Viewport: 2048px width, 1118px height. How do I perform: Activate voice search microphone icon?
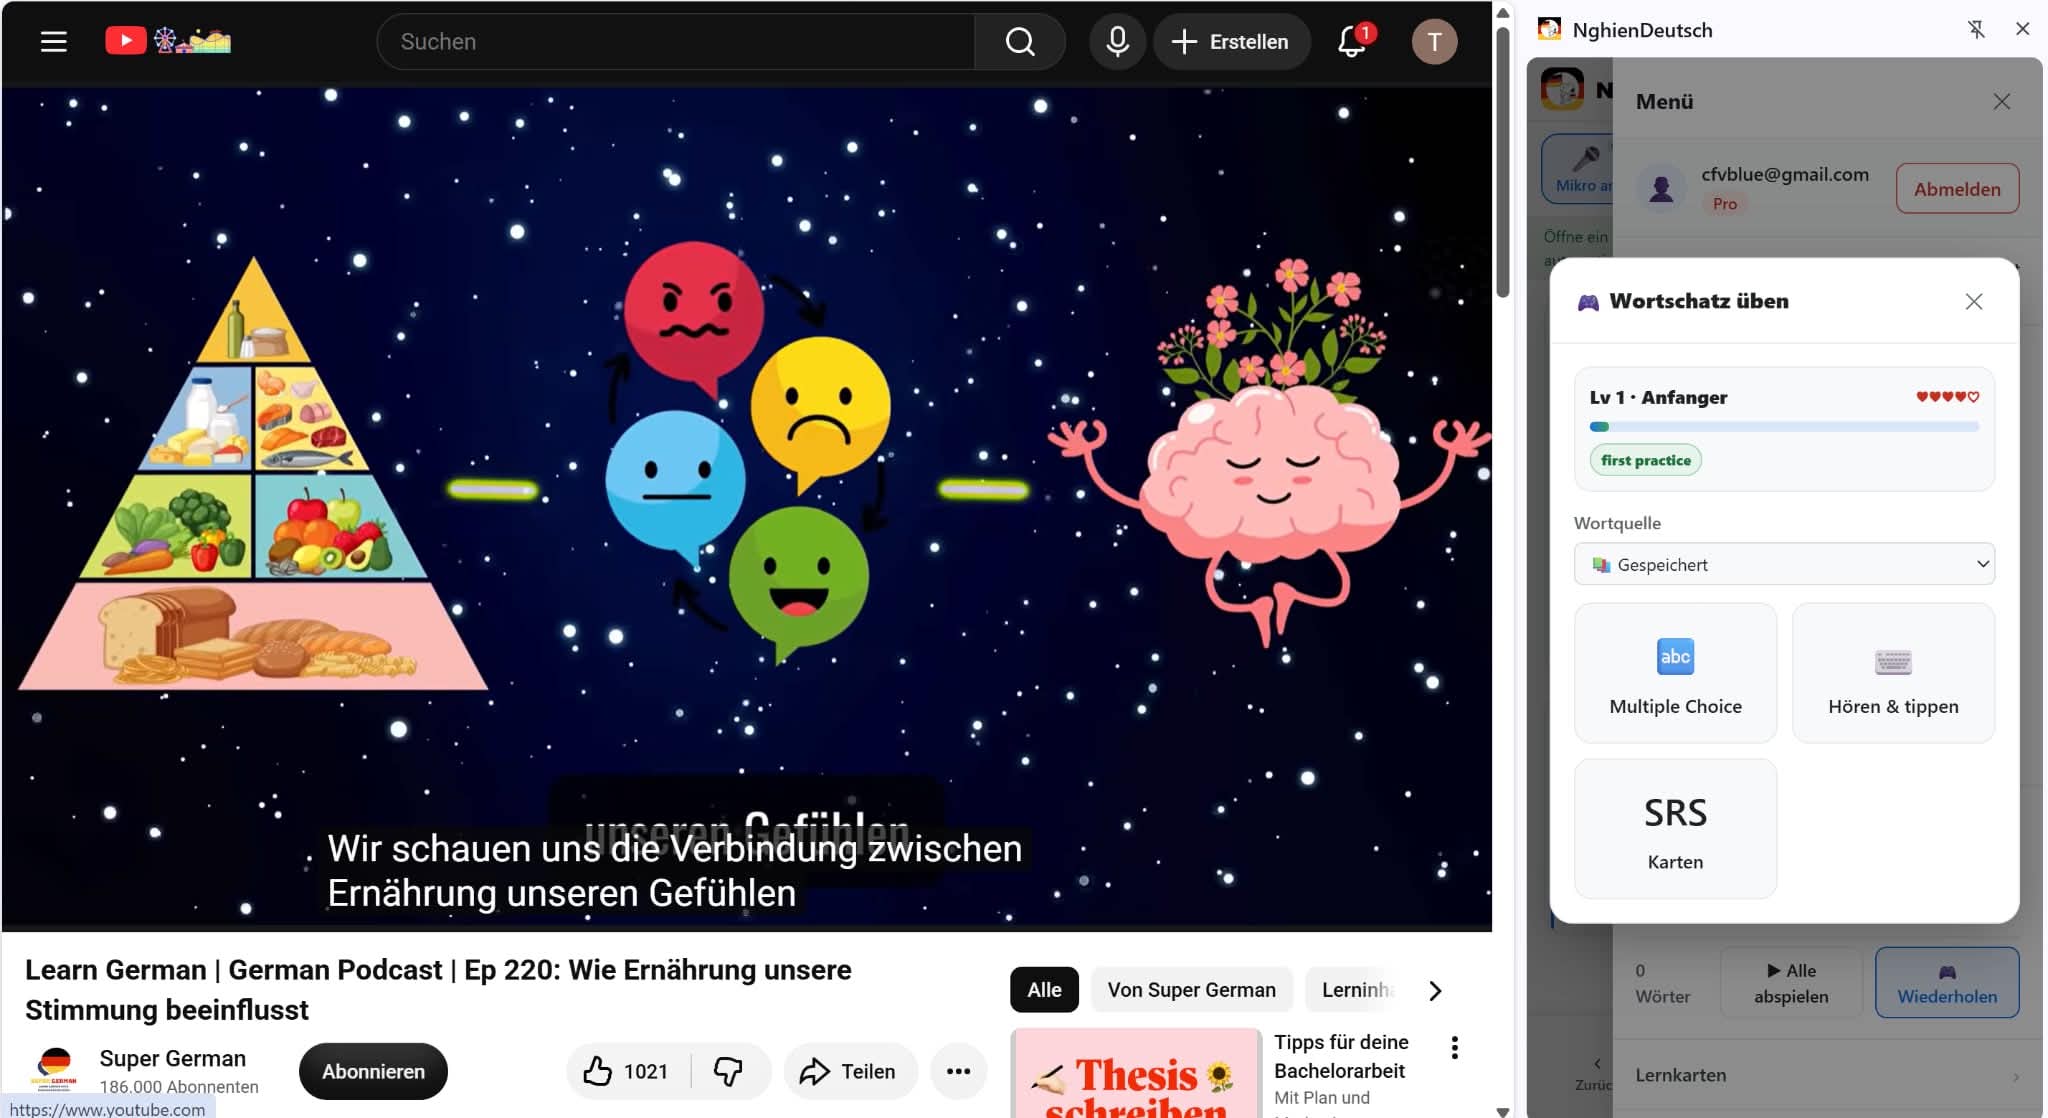coord(1117,41)
